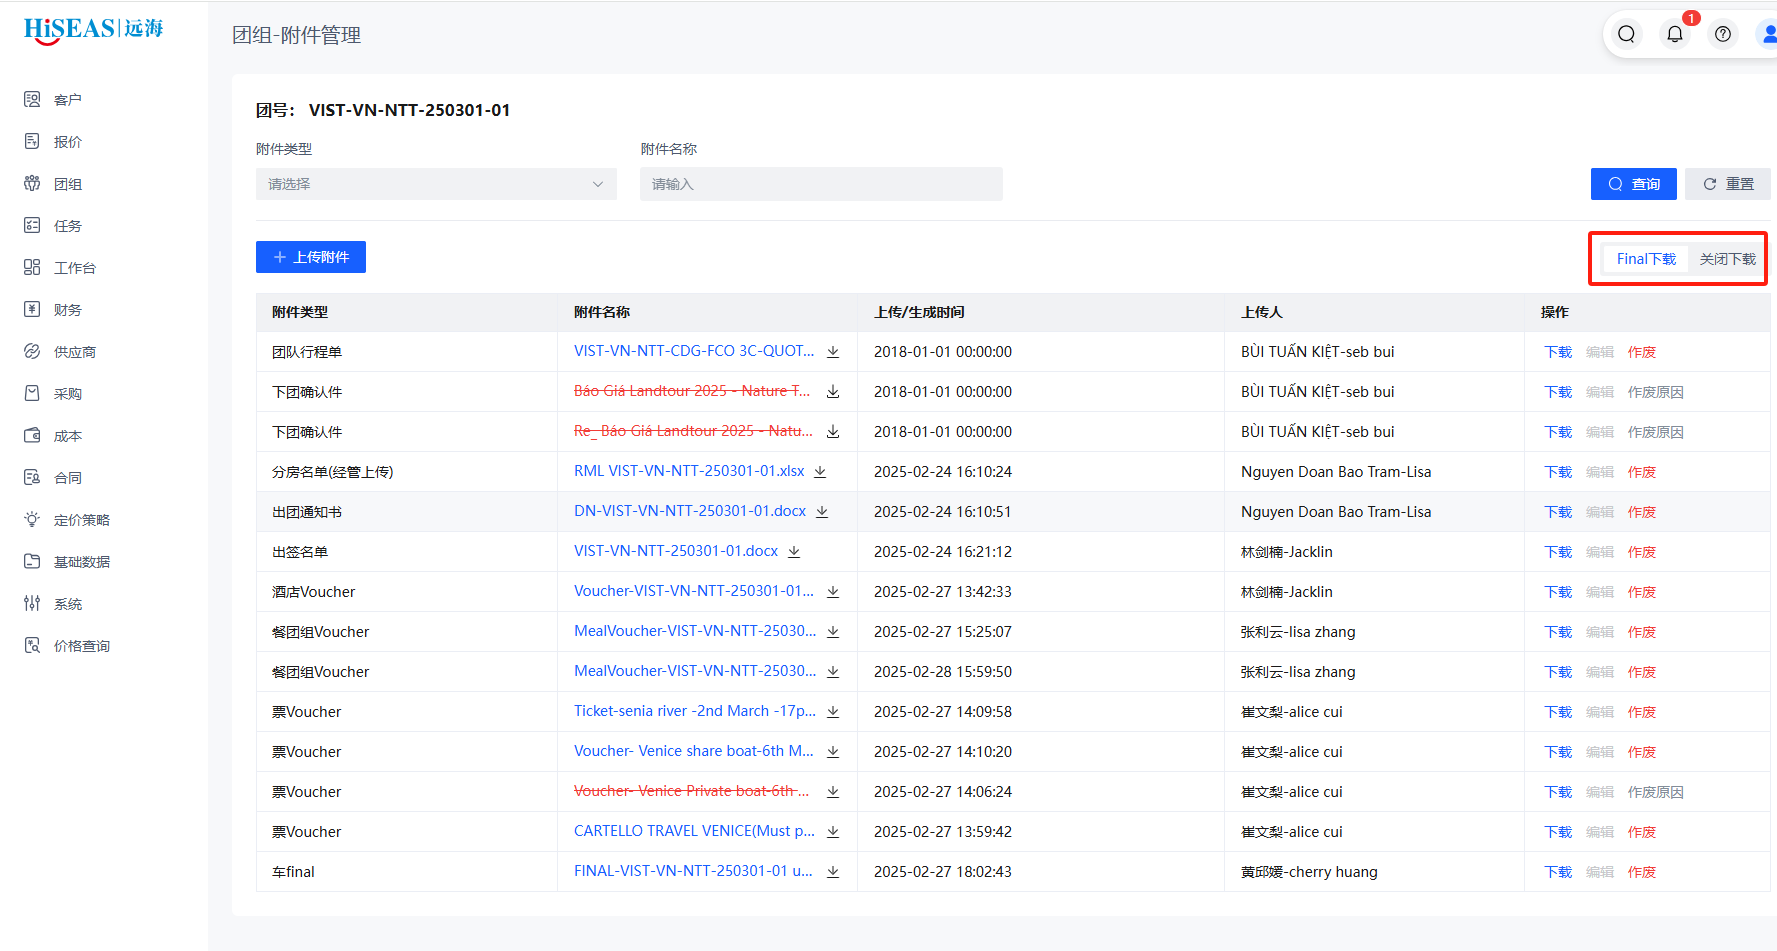The image size is (1777, 951).
Task: Click 下载 in the 团队行程单 row
Action: pyautogui.click(x=1558, y=352)
